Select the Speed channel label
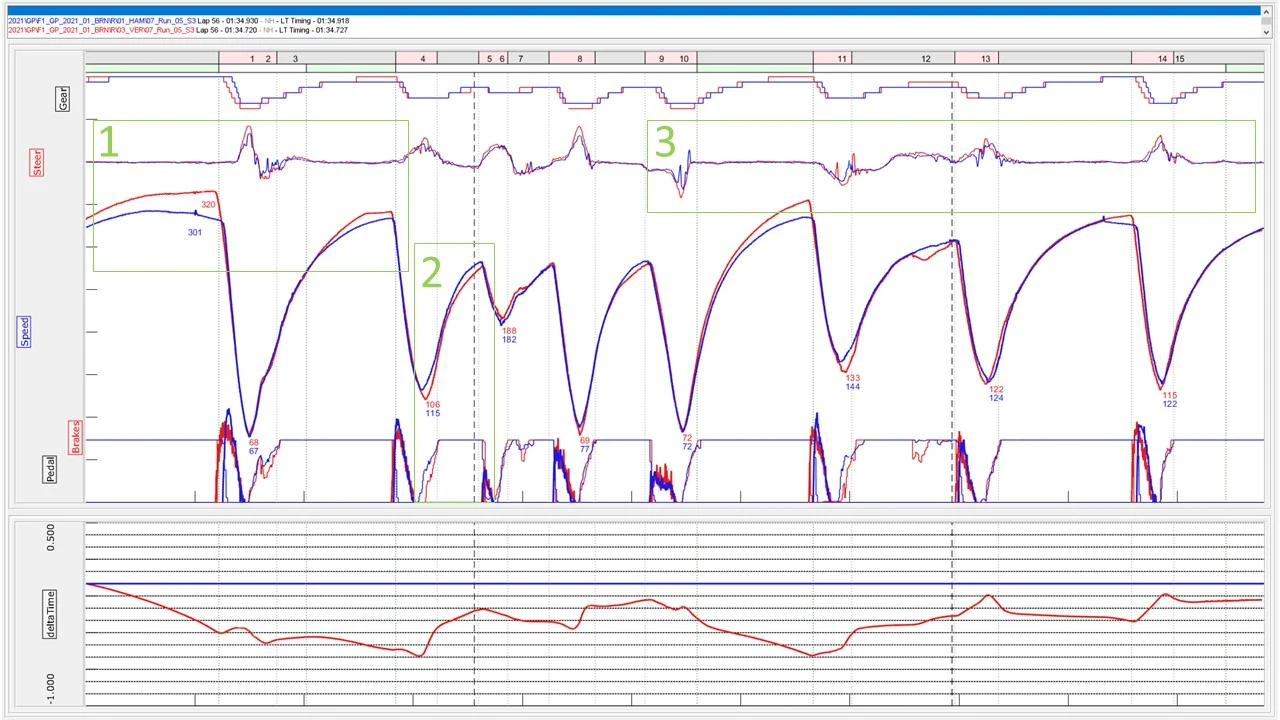 click(x=25, y=331)
